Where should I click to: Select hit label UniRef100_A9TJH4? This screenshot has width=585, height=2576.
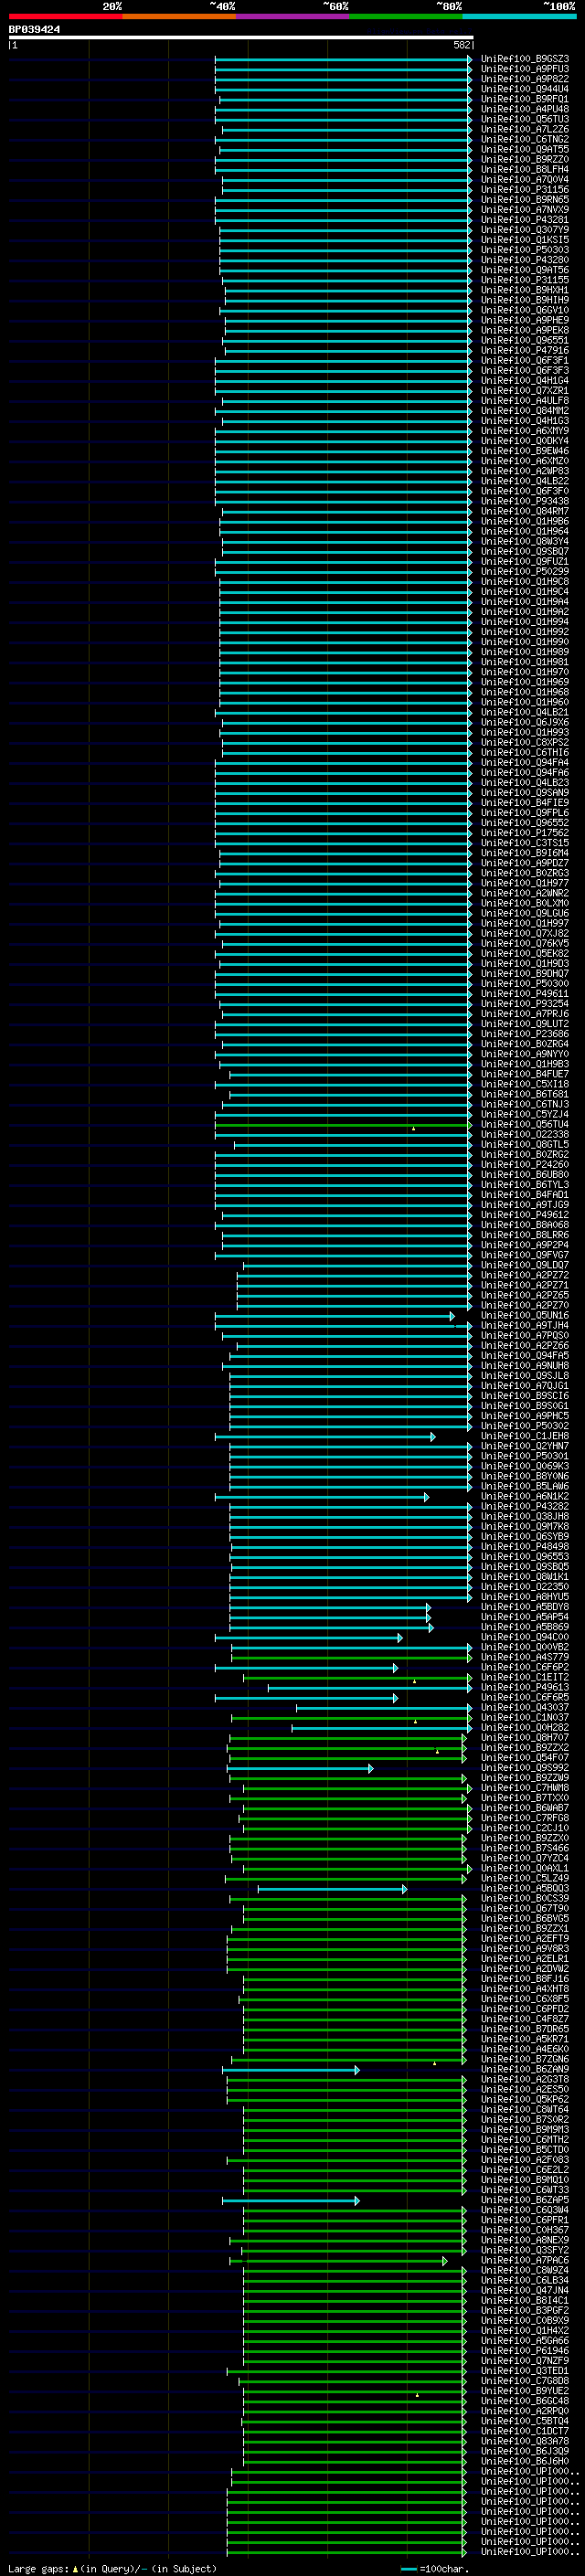525,1325
